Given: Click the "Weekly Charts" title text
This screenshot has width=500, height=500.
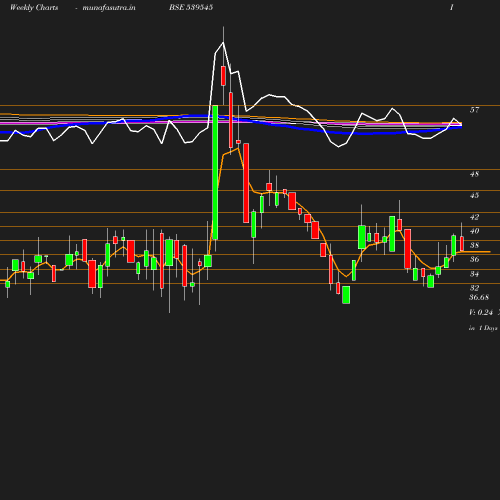Looking at the screenshot, I should click(x=34, y=7).
